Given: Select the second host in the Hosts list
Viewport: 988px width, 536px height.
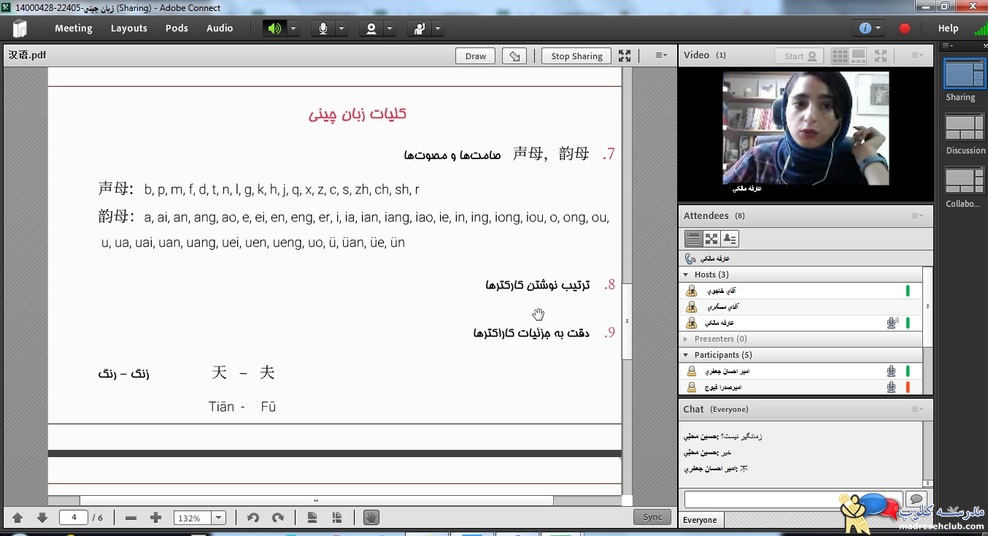Looking at the screenshot, I should [801, 307].
